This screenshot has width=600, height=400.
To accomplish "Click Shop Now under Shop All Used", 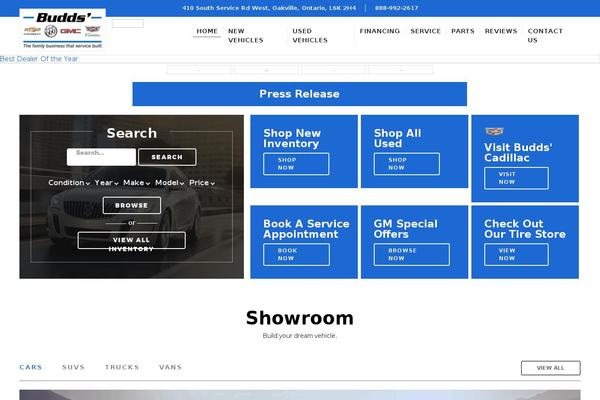I will 407,164.
